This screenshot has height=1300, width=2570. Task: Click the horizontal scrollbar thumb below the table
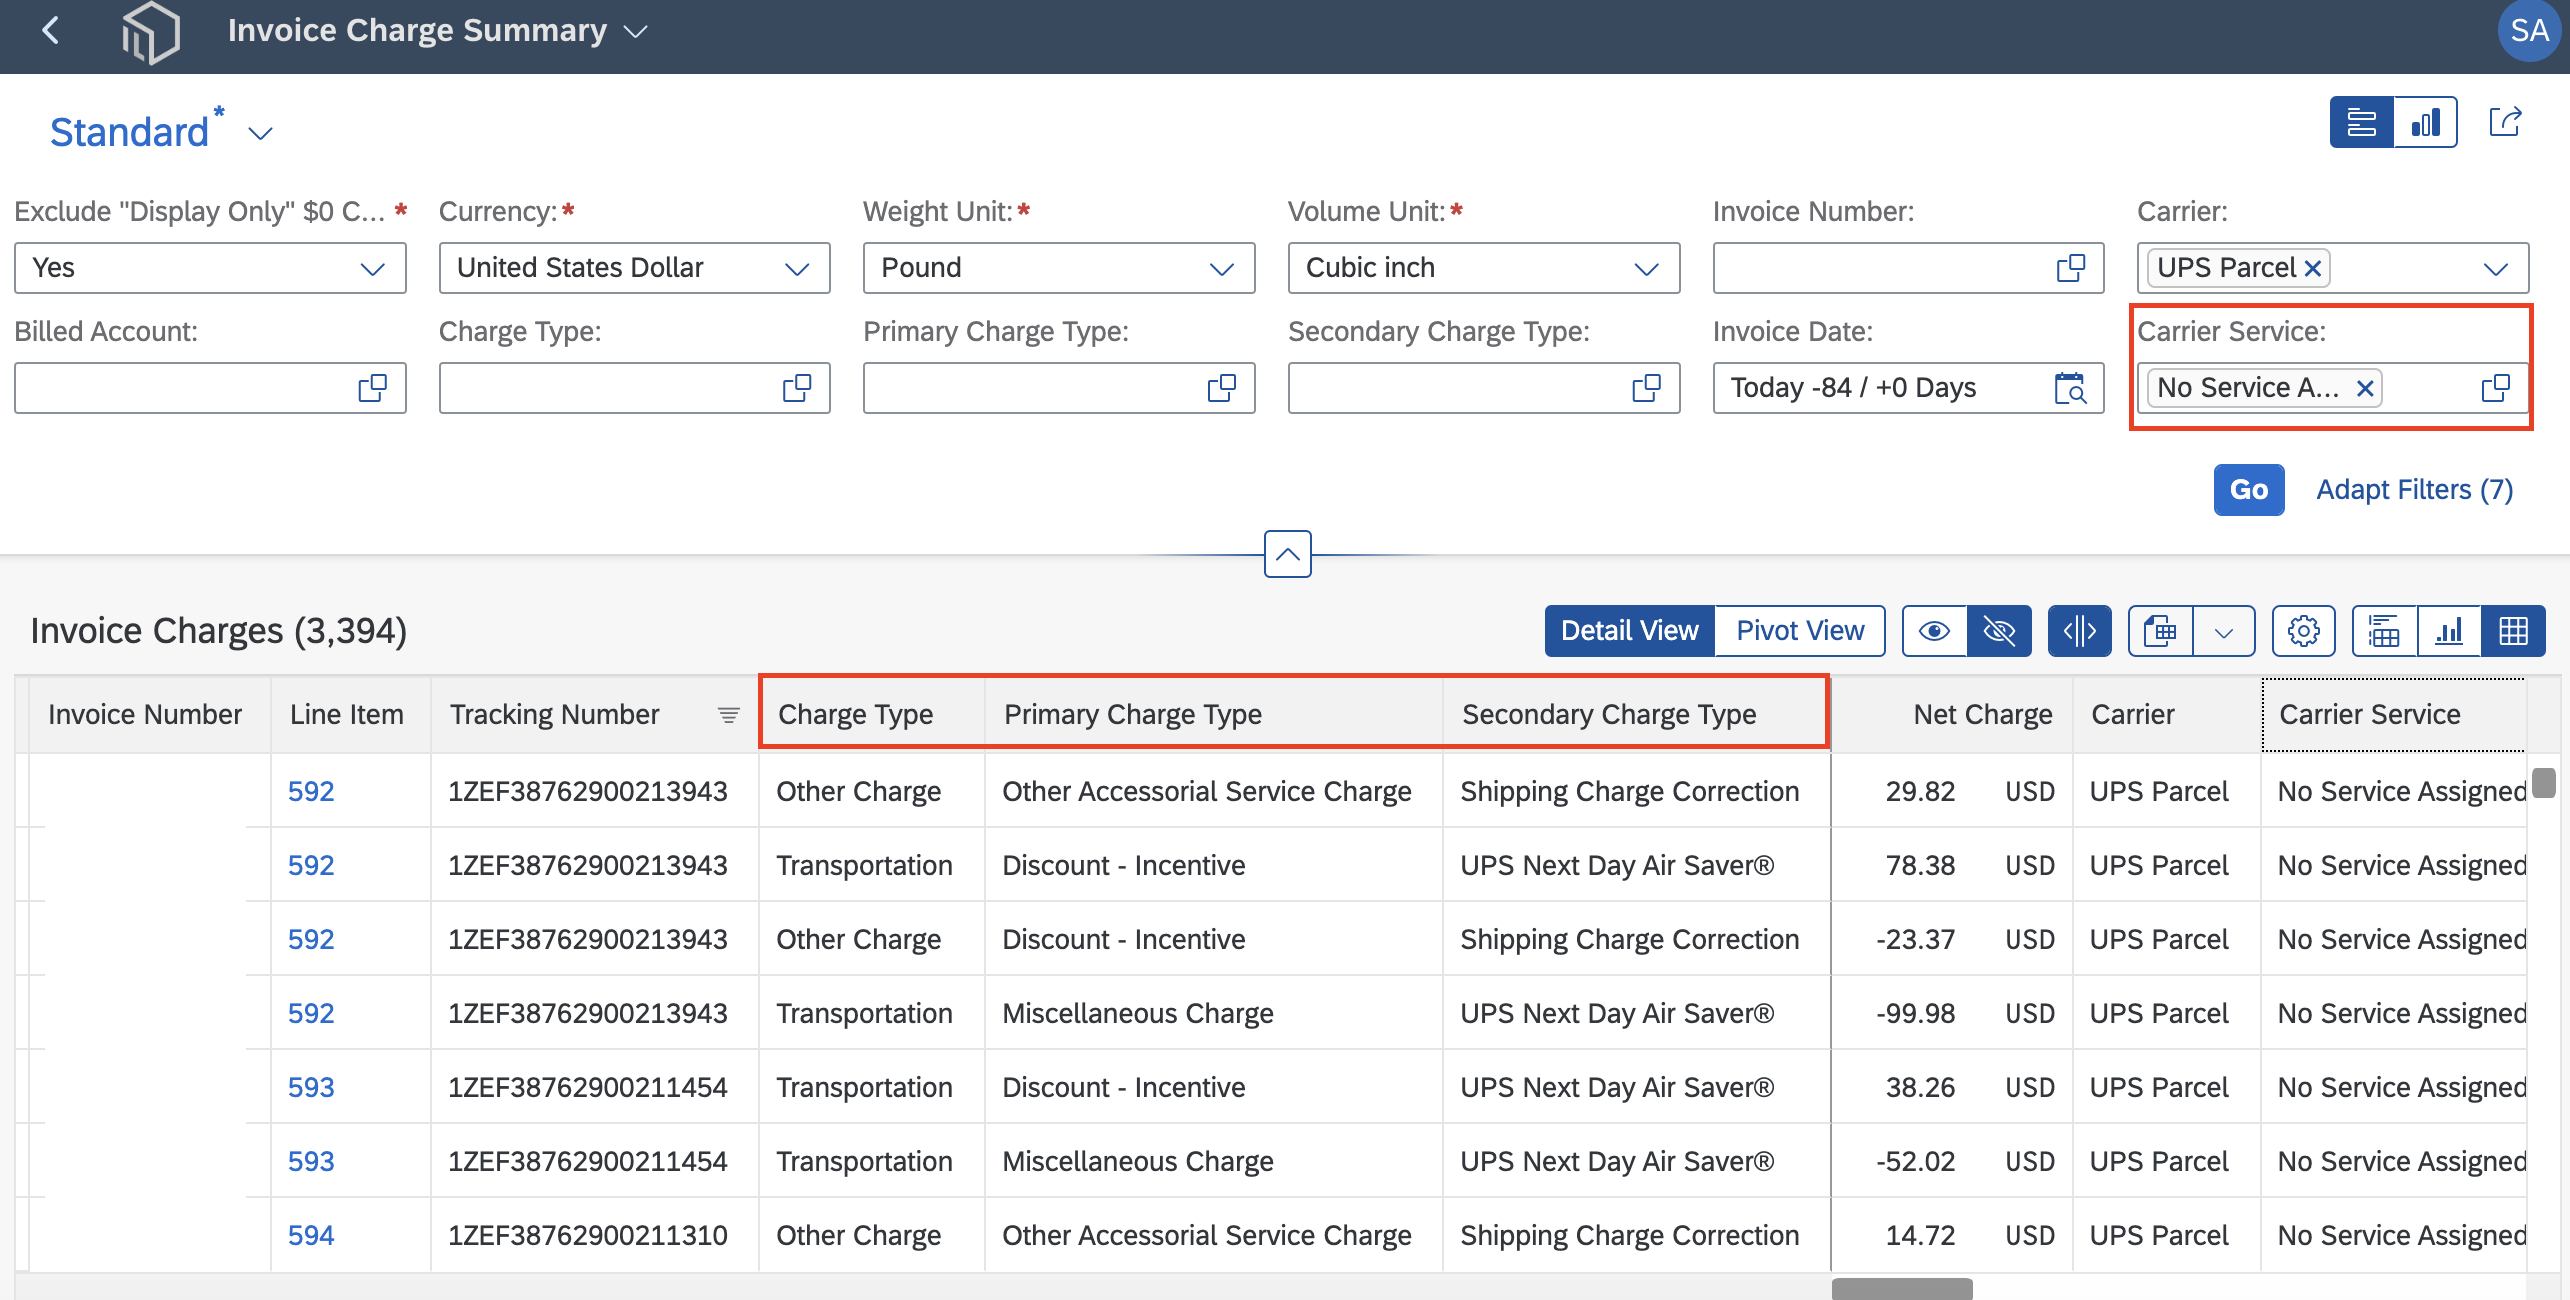point(1902,1289)
